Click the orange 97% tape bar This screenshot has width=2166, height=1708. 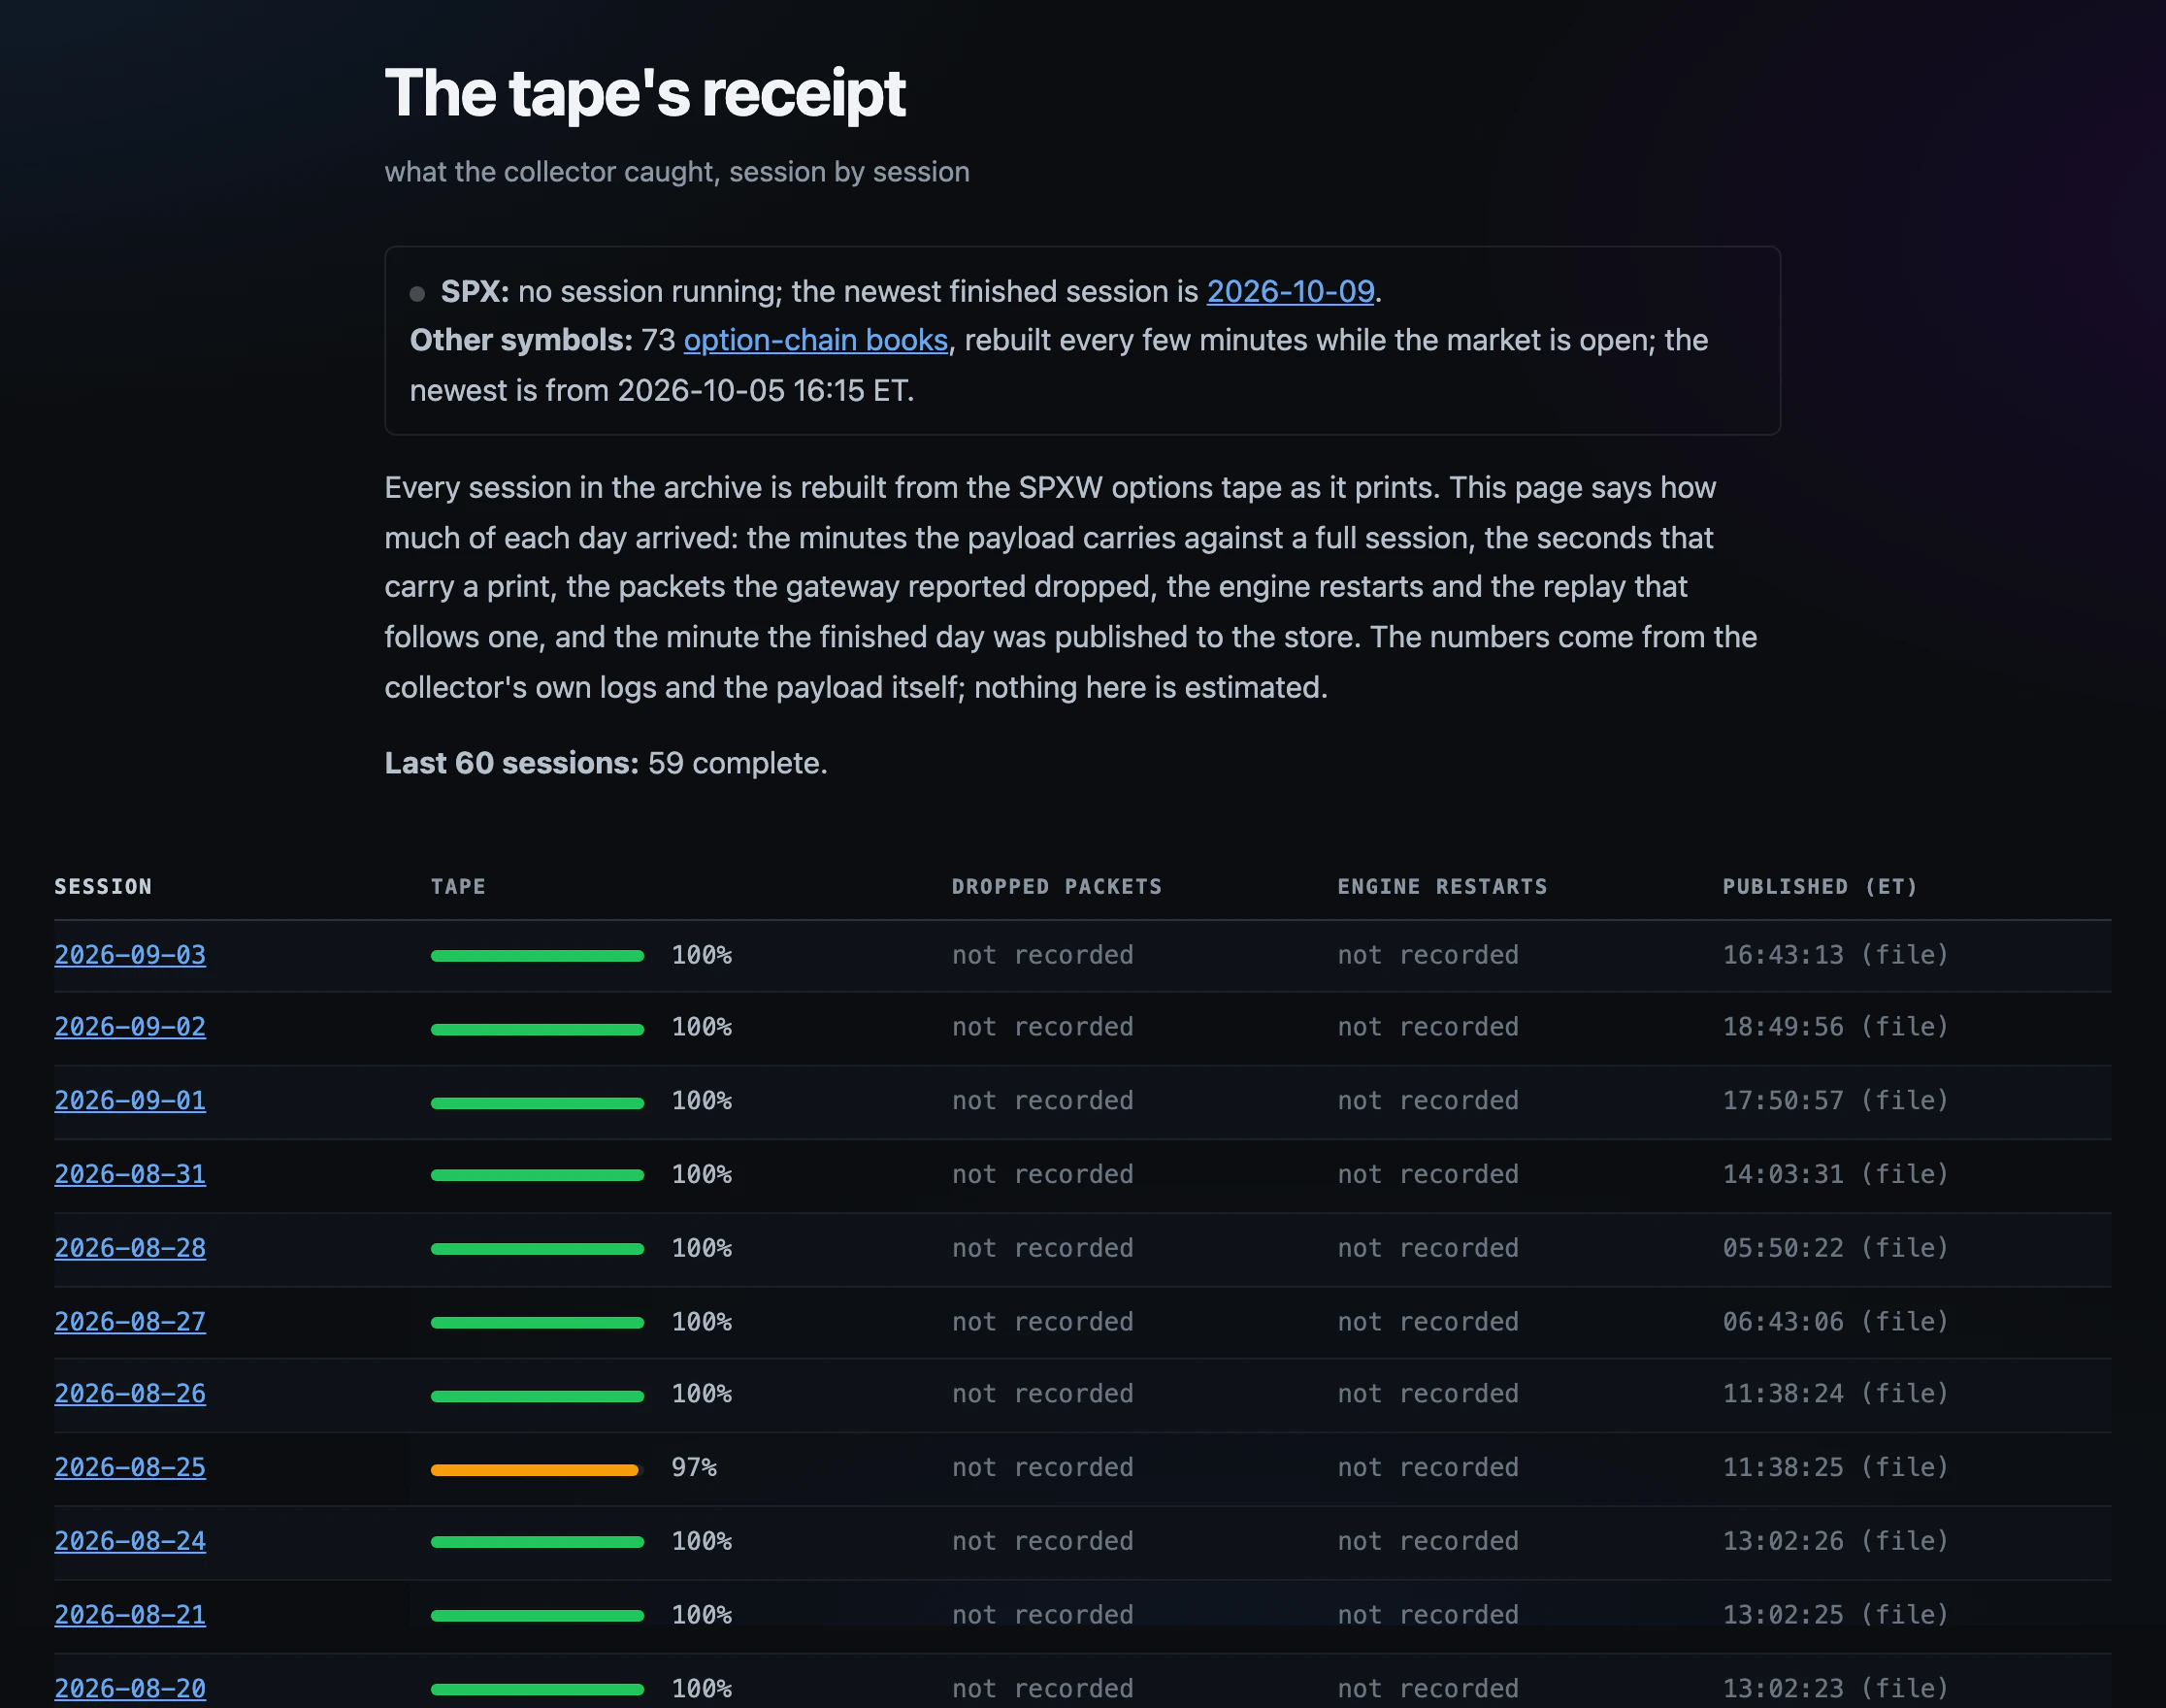click(x=534, y=1469)
